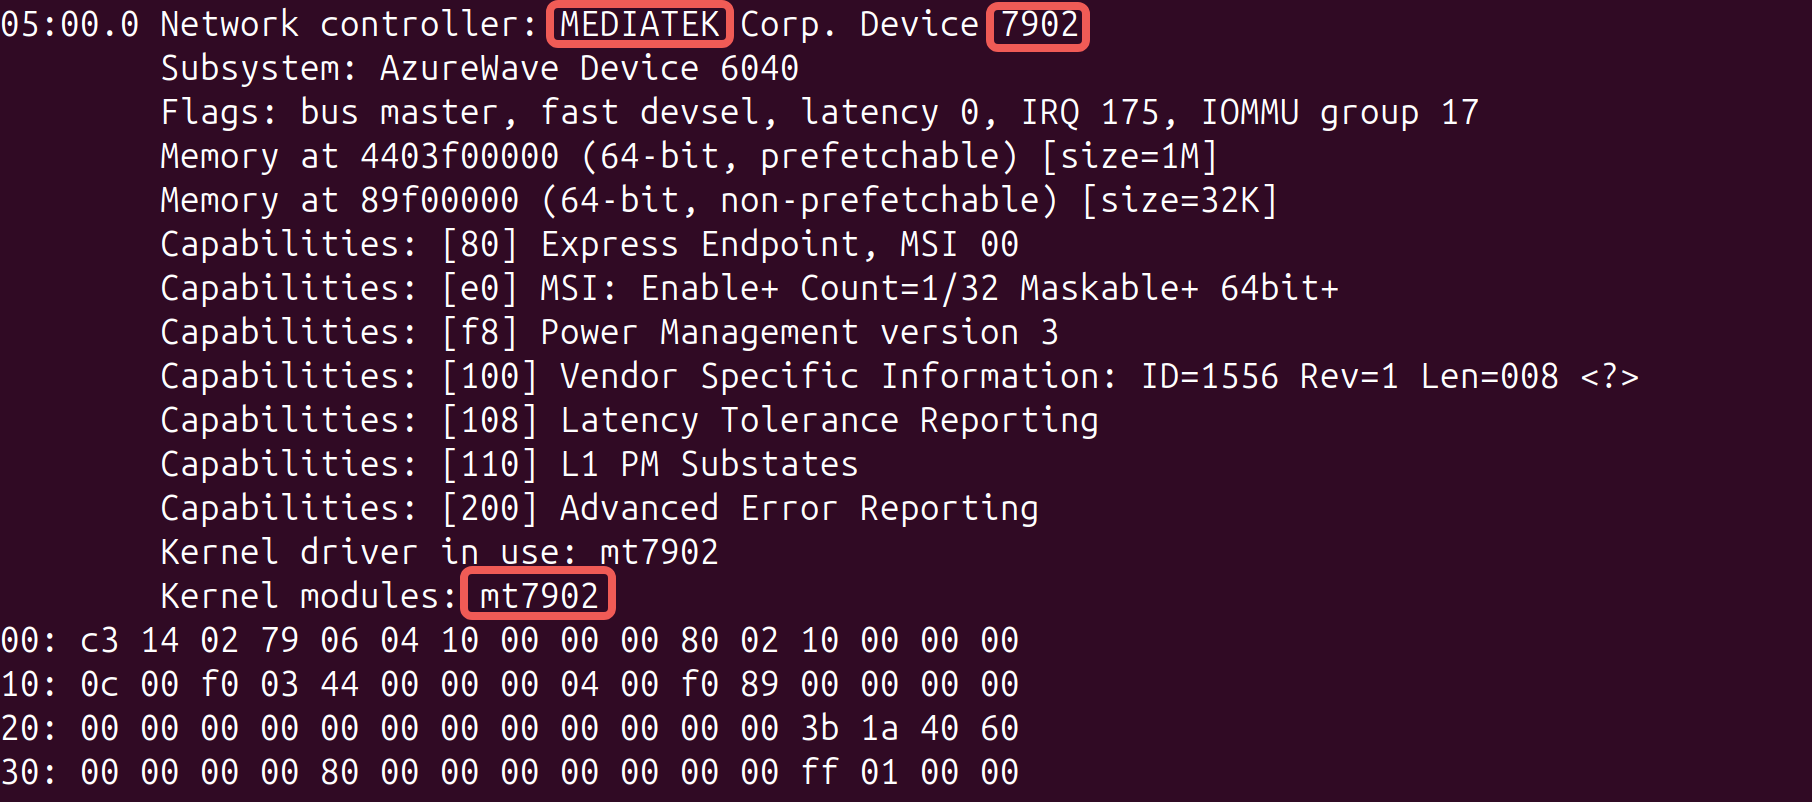Click the Power Management version 3 line
Screen dimensions: 1812x802
click(610, 332)
